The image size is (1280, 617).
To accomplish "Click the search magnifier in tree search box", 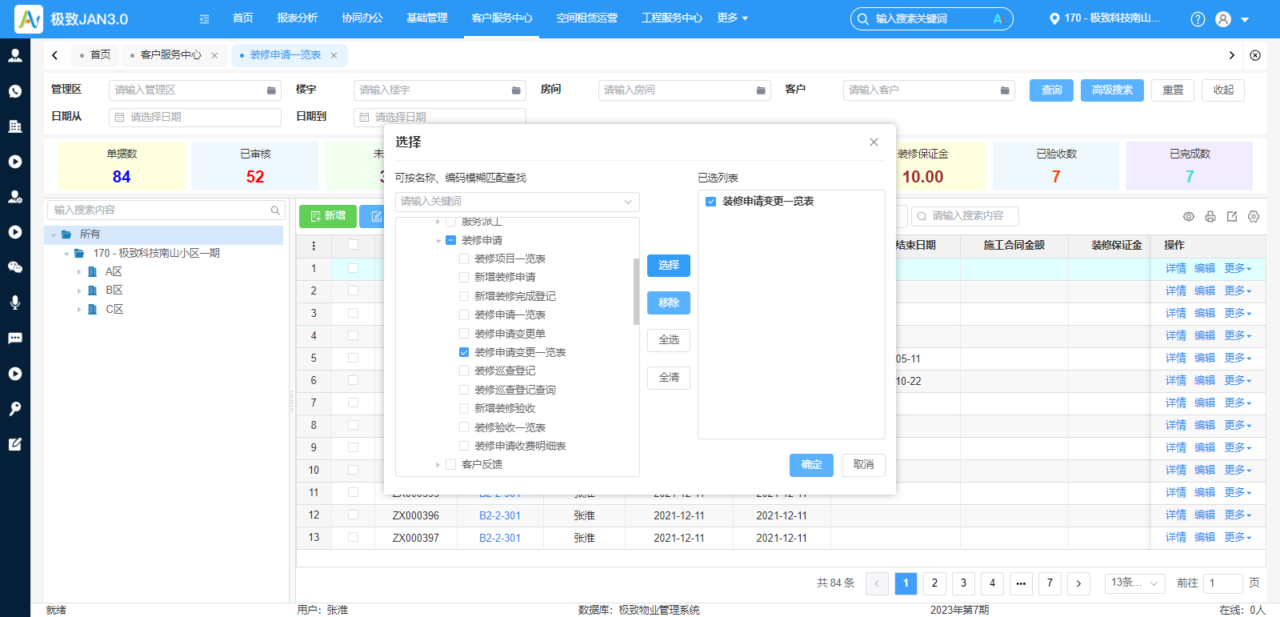I will [x=276, y=210].
